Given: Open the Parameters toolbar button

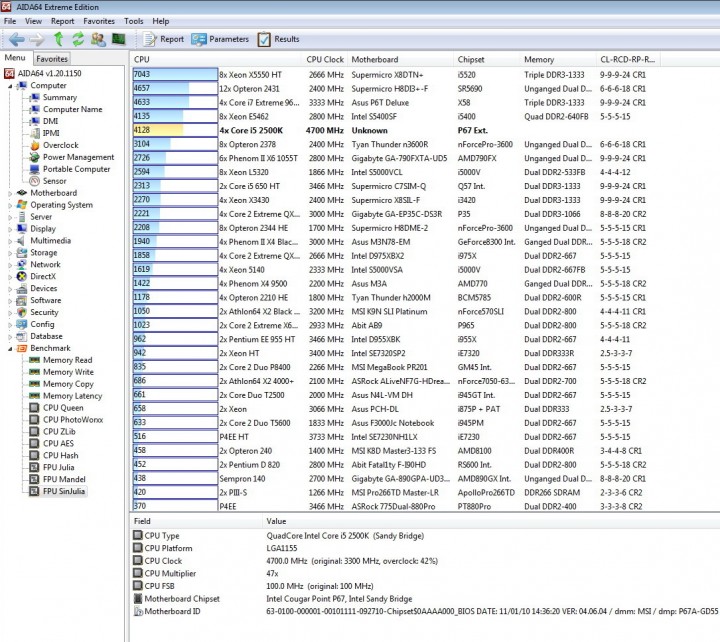Looking at the screenshot, I should (x=220, y=39).
